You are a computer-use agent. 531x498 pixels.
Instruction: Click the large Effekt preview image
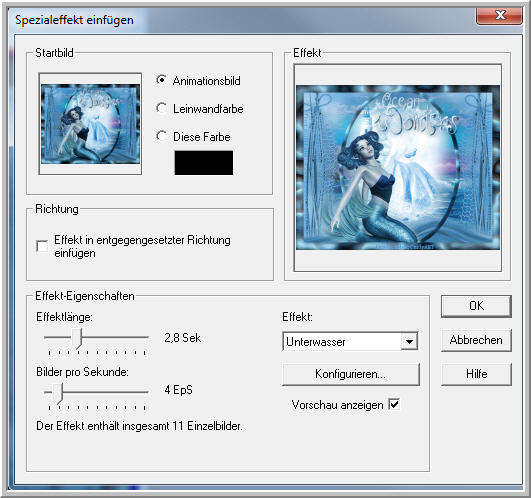(398, 168)
